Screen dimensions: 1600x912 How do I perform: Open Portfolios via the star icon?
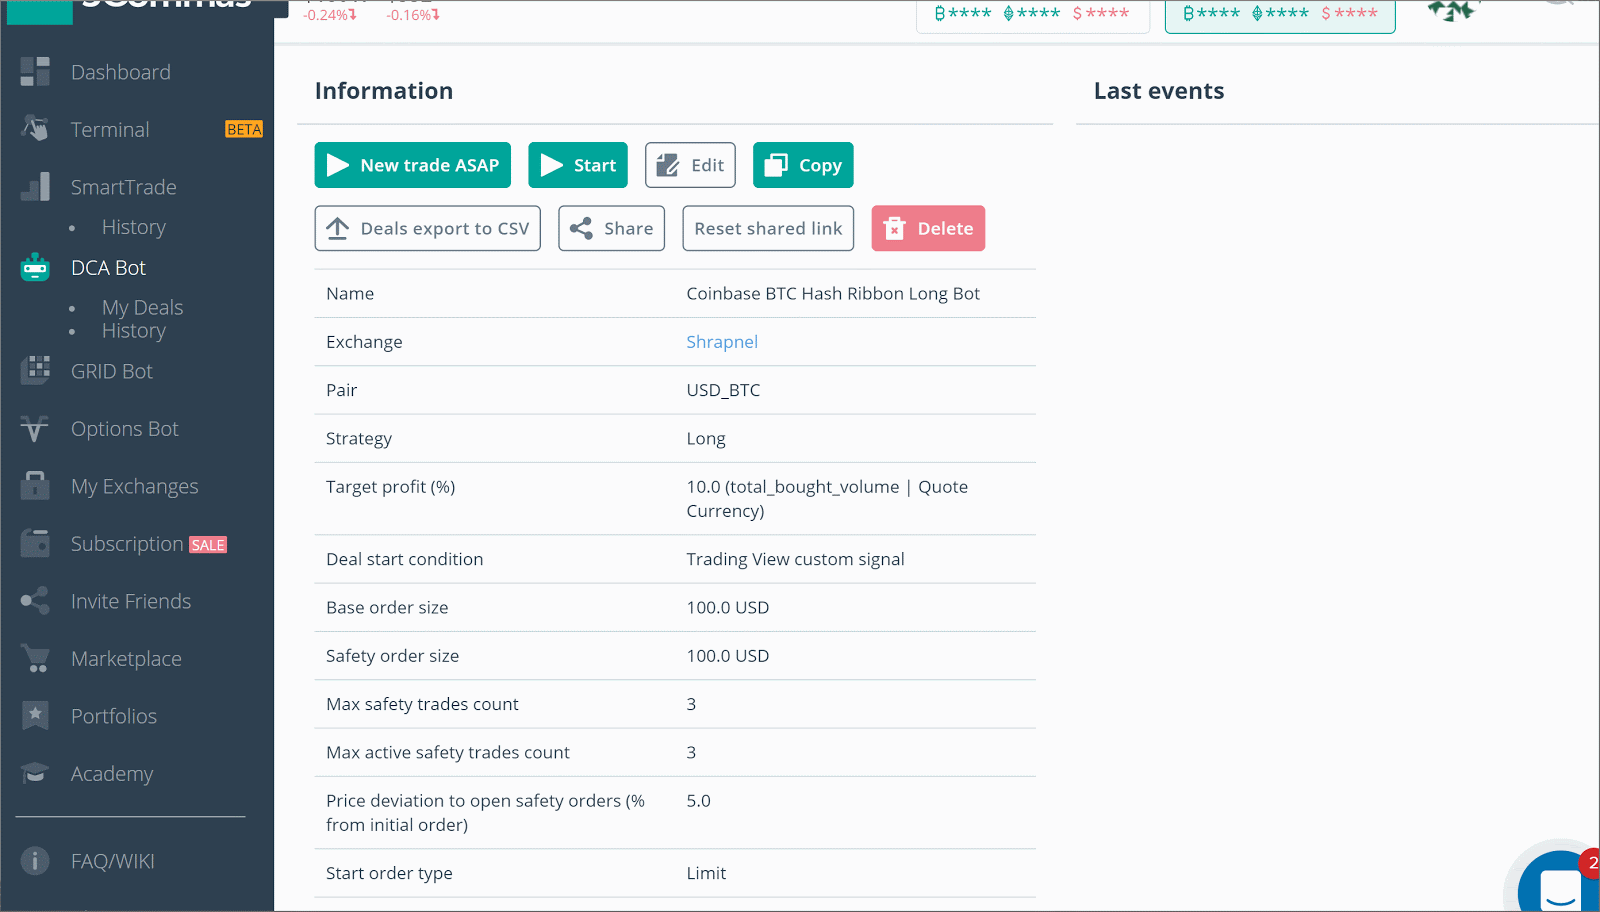[x=35, y=715]
